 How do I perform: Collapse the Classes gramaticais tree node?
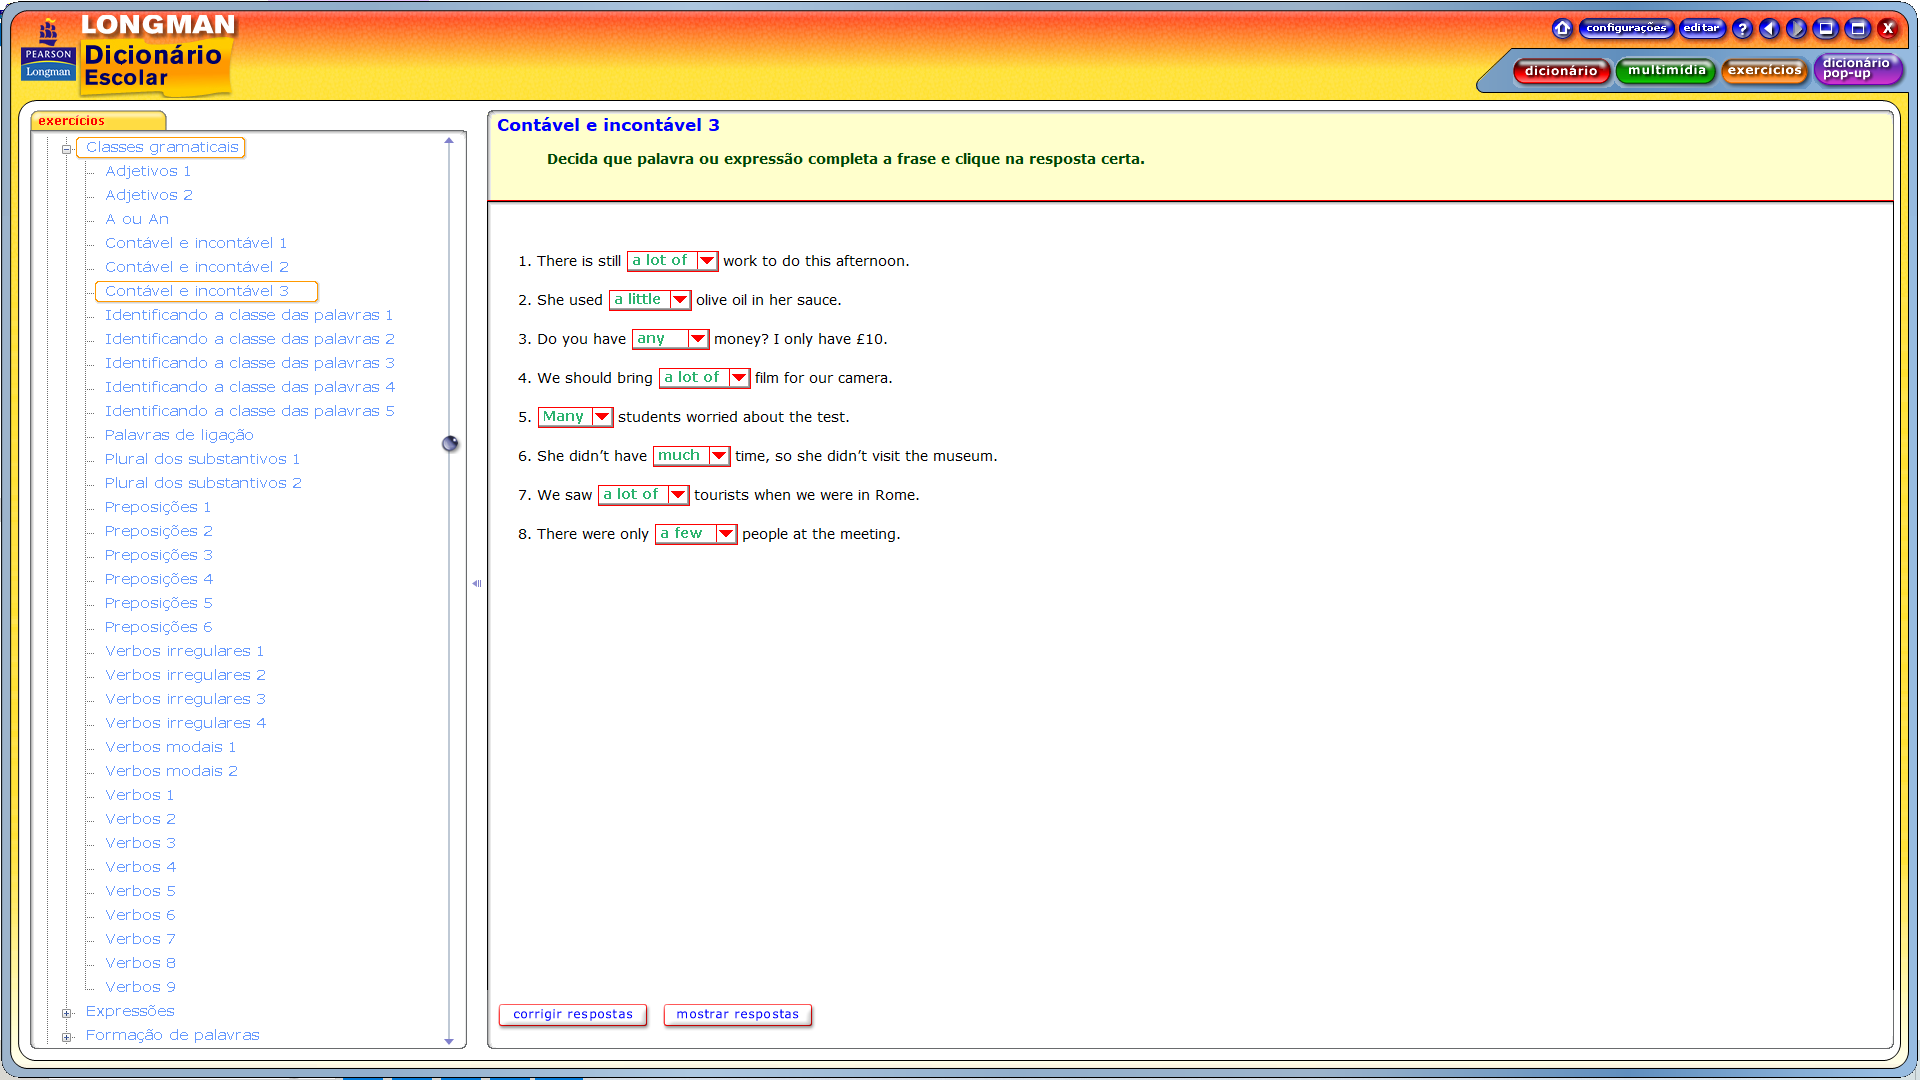pos(67,149)
